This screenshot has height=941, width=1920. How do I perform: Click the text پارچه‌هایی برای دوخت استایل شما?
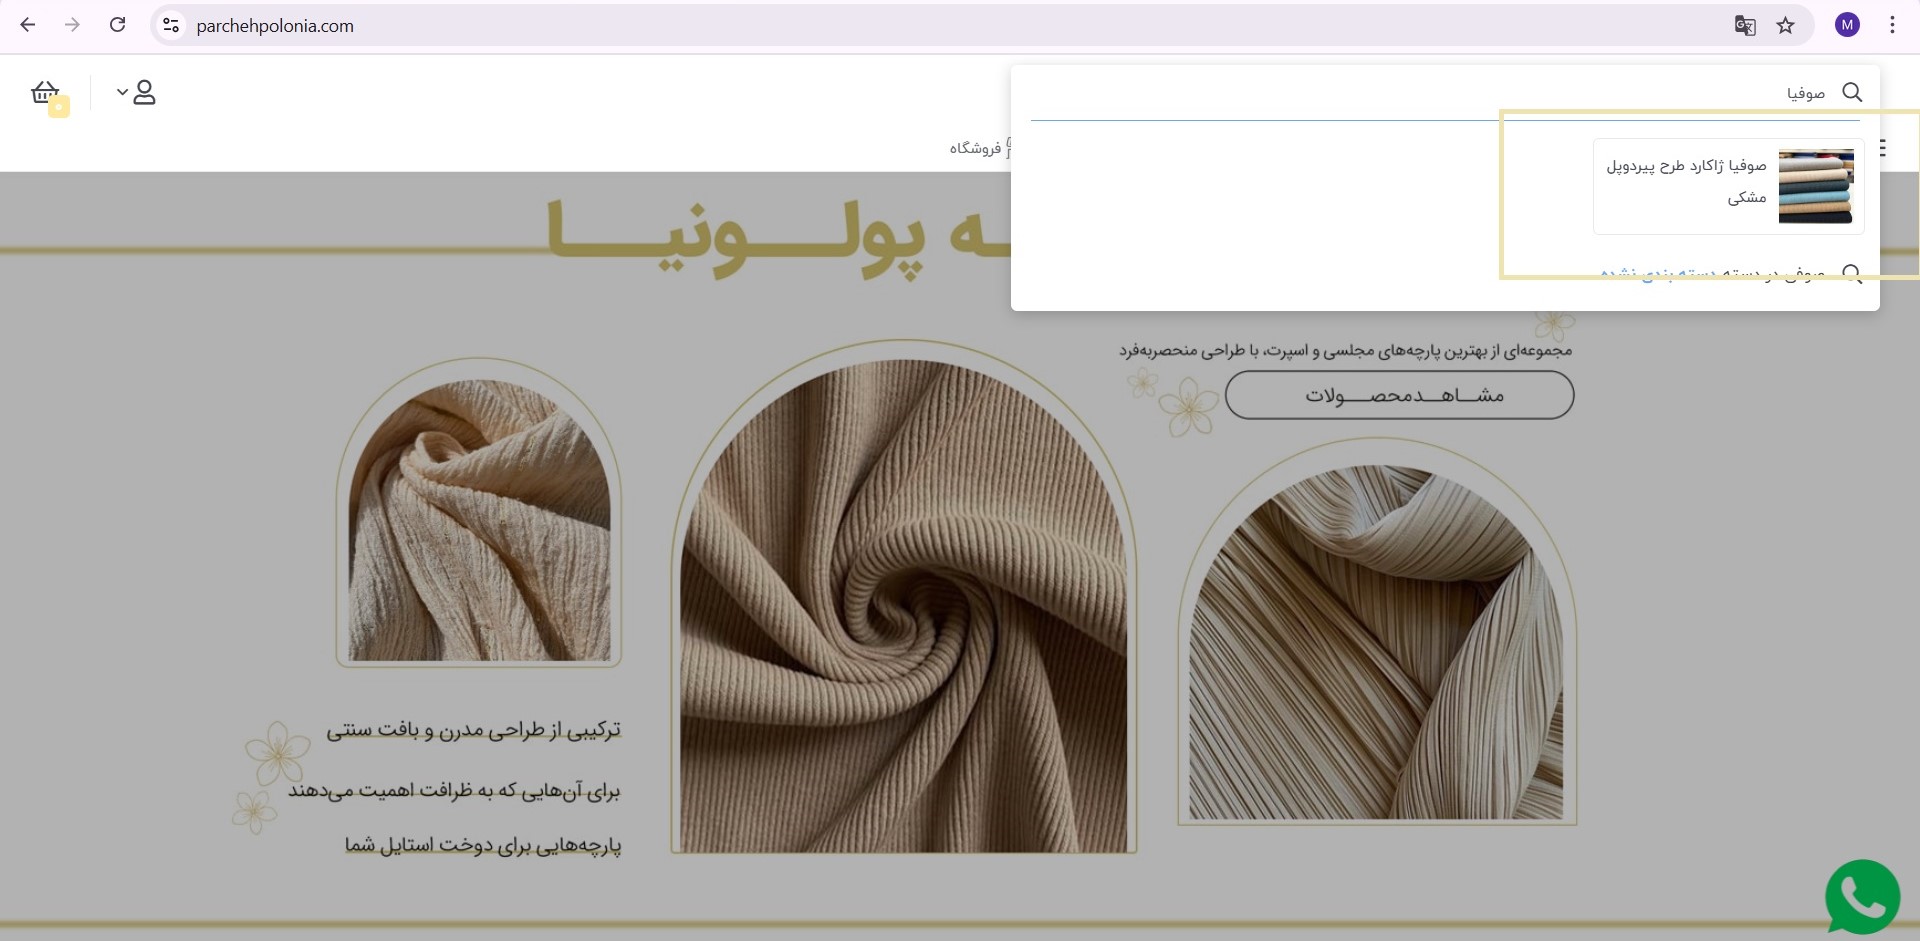[483, 845]
